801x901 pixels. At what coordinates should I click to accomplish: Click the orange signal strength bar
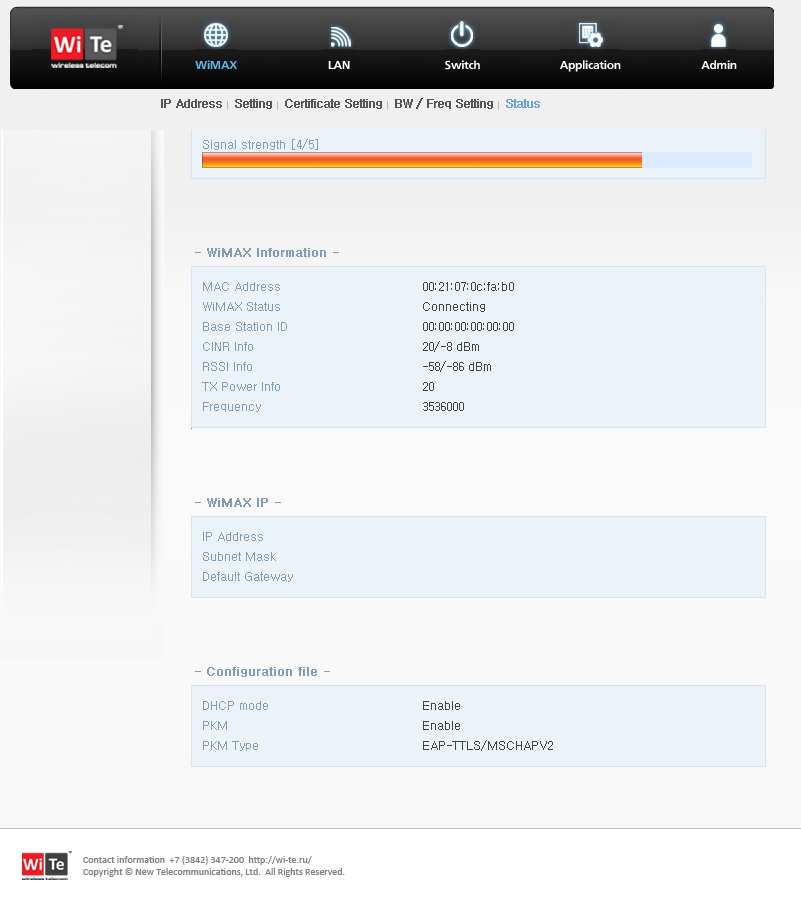tap(422, 160)
